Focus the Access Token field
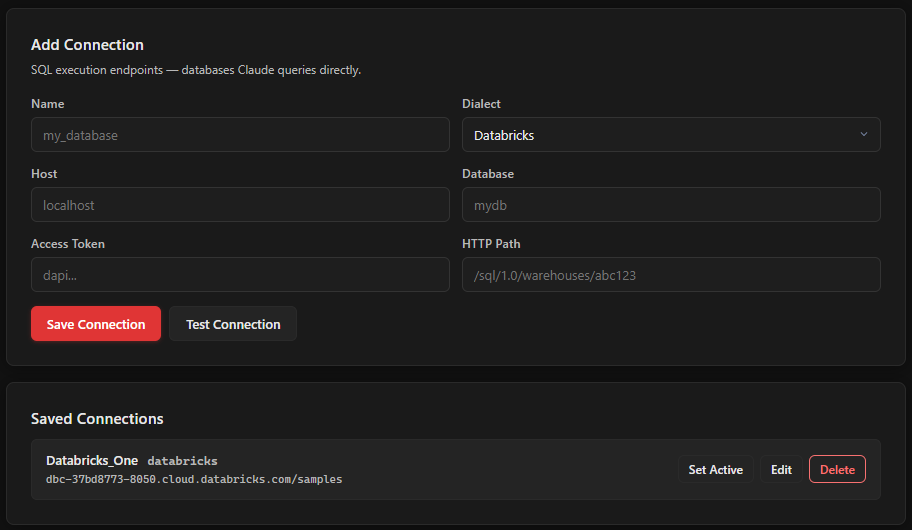Screen dimensions: 912x530 240,275
